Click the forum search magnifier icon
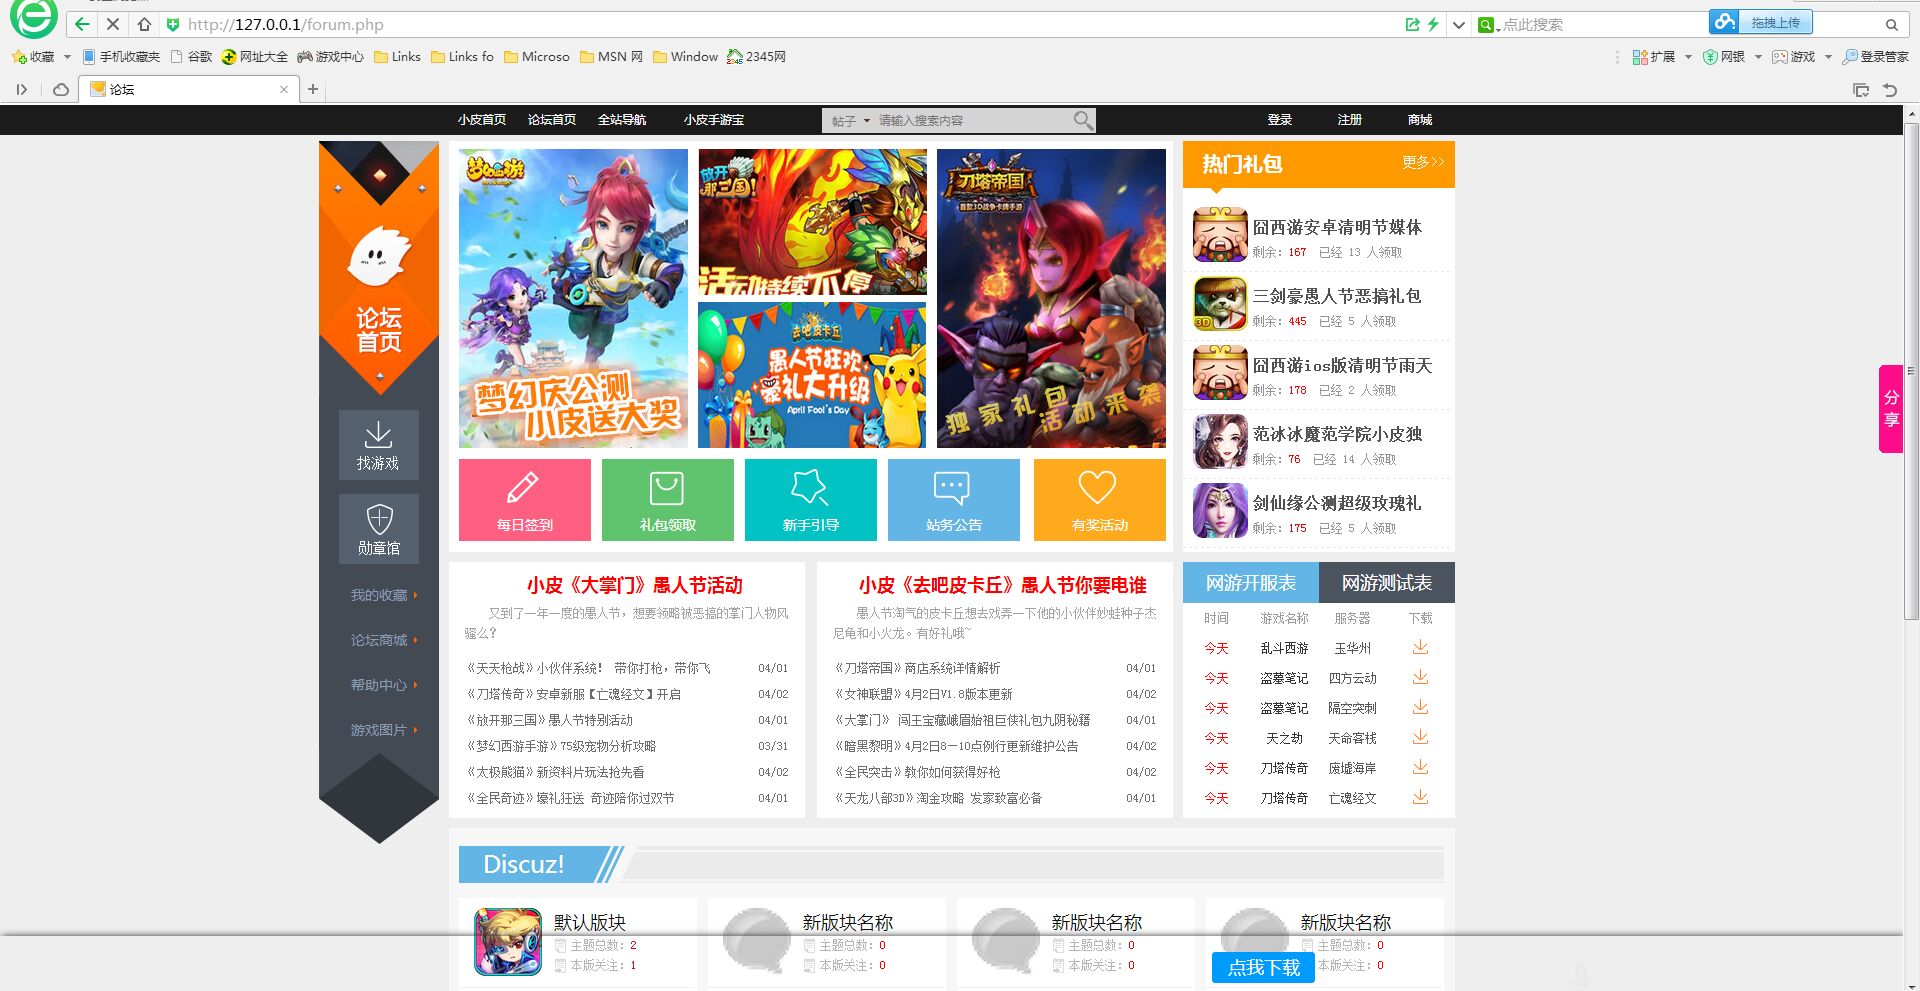This screenshot has width=1920, height=991. (x=1083, y=120)
